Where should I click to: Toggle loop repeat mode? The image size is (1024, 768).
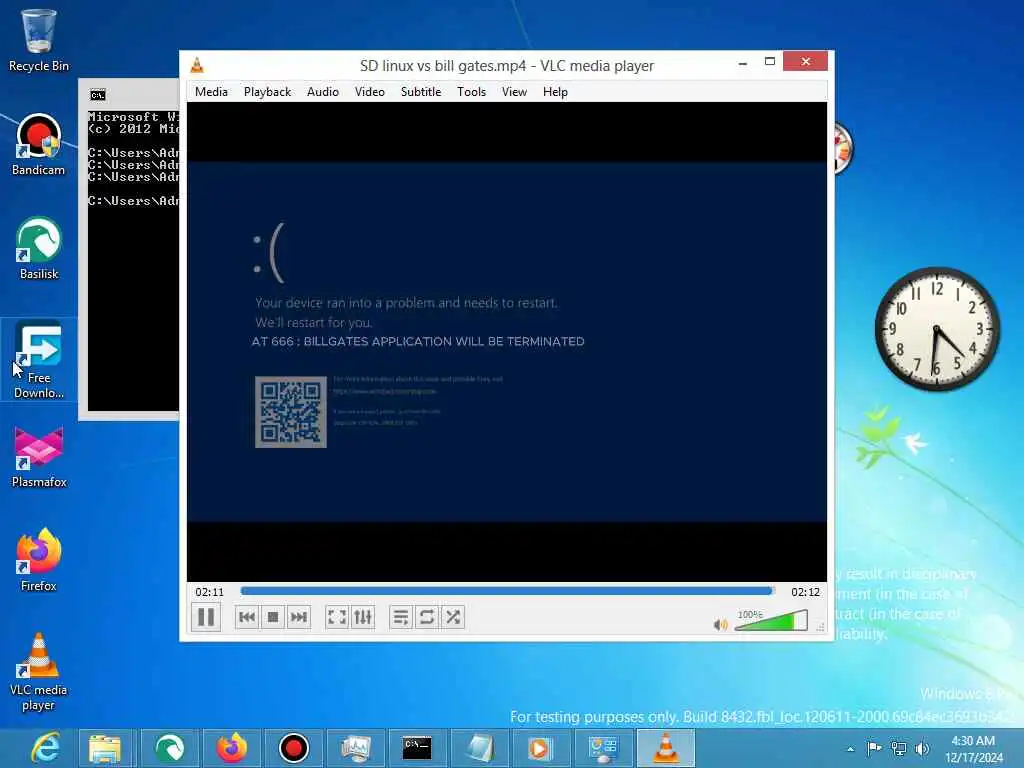click(x=426, y=617)
